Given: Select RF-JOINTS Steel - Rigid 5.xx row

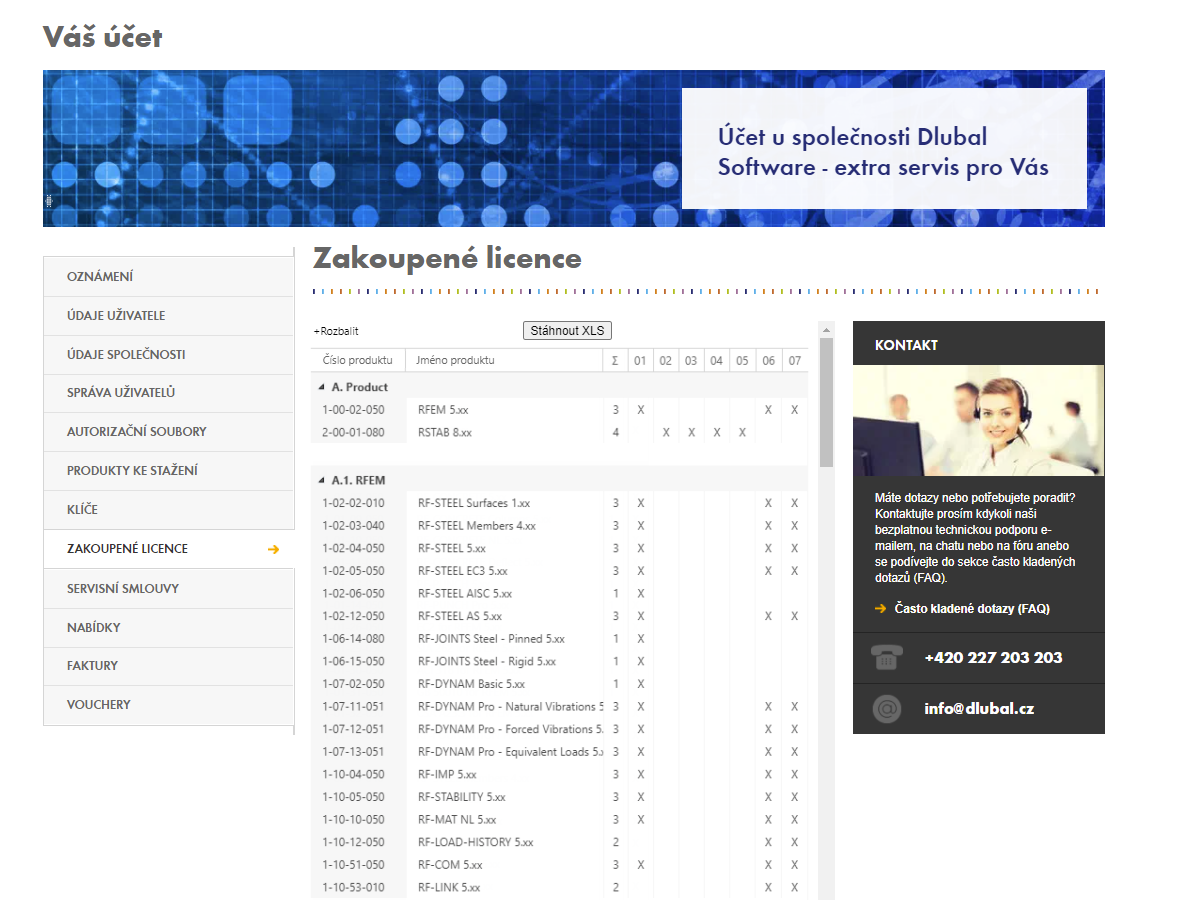Looking at the screenshot, I should 560,662.
